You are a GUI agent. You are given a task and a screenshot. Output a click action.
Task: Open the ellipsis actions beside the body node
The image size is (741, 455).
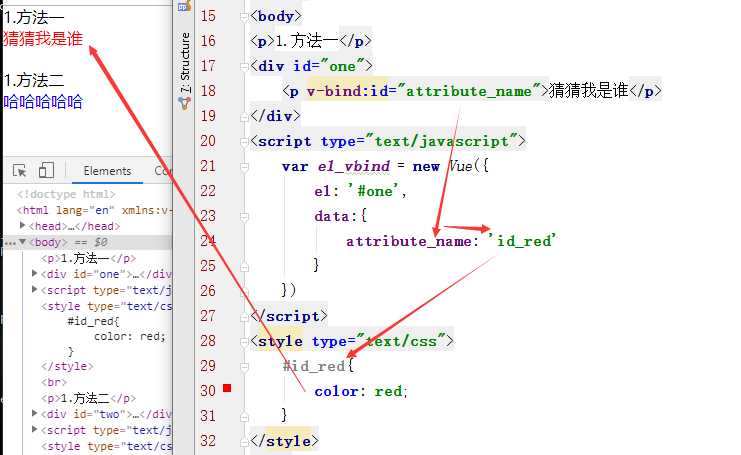(9, 243)
